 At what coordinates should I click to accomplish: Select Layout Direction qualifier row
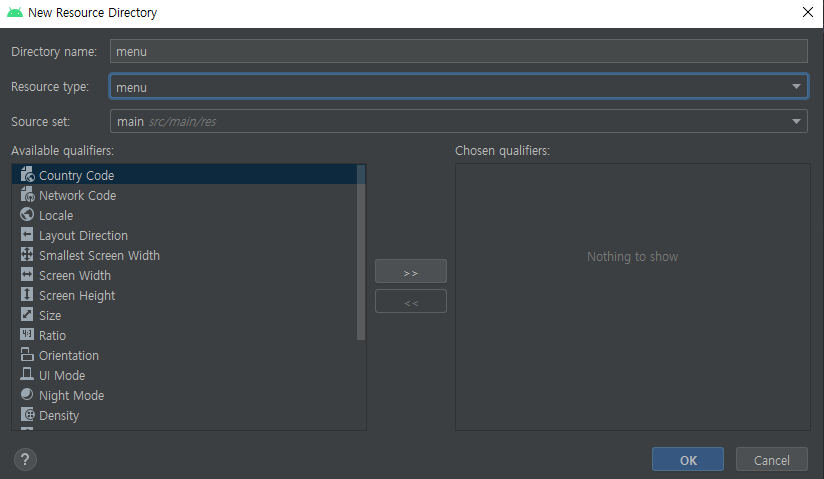184,235
